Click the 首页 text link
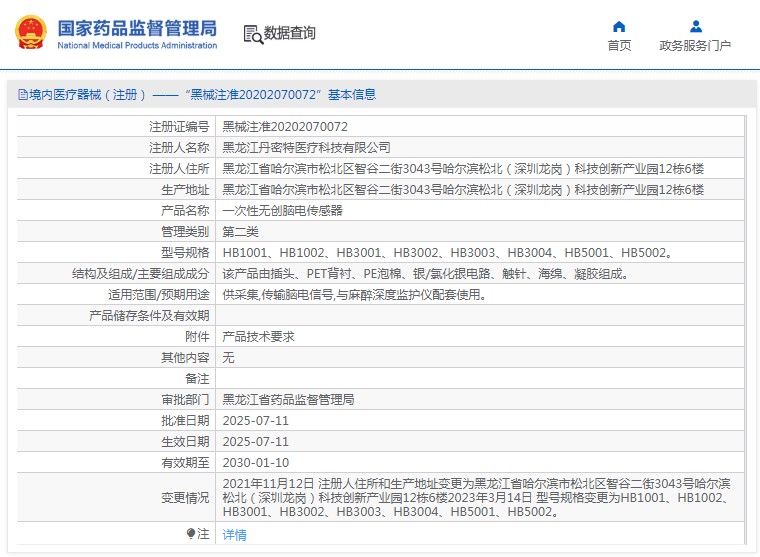 619,46
